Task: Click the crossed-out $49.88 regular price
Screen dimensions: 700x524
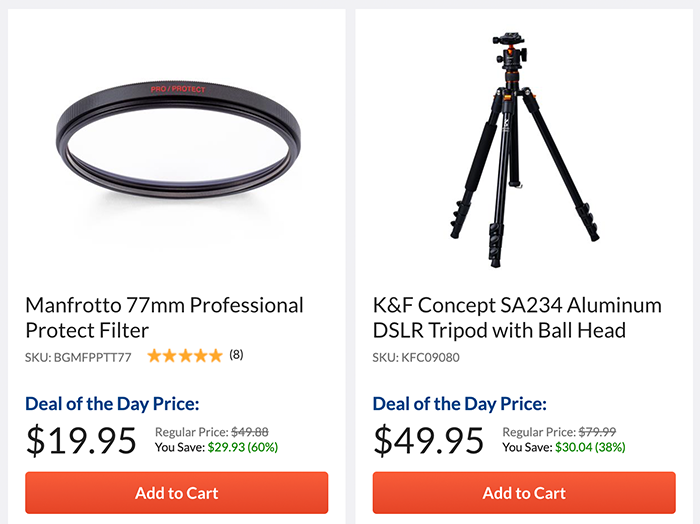Action: (x=252, y=432)
